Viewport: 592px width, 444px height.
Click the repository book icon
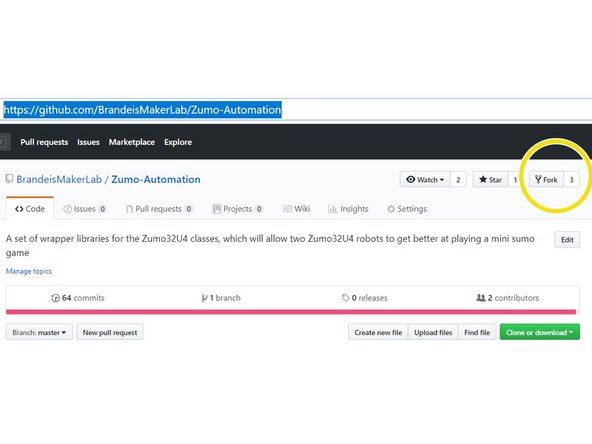click(x=9, y=179)
